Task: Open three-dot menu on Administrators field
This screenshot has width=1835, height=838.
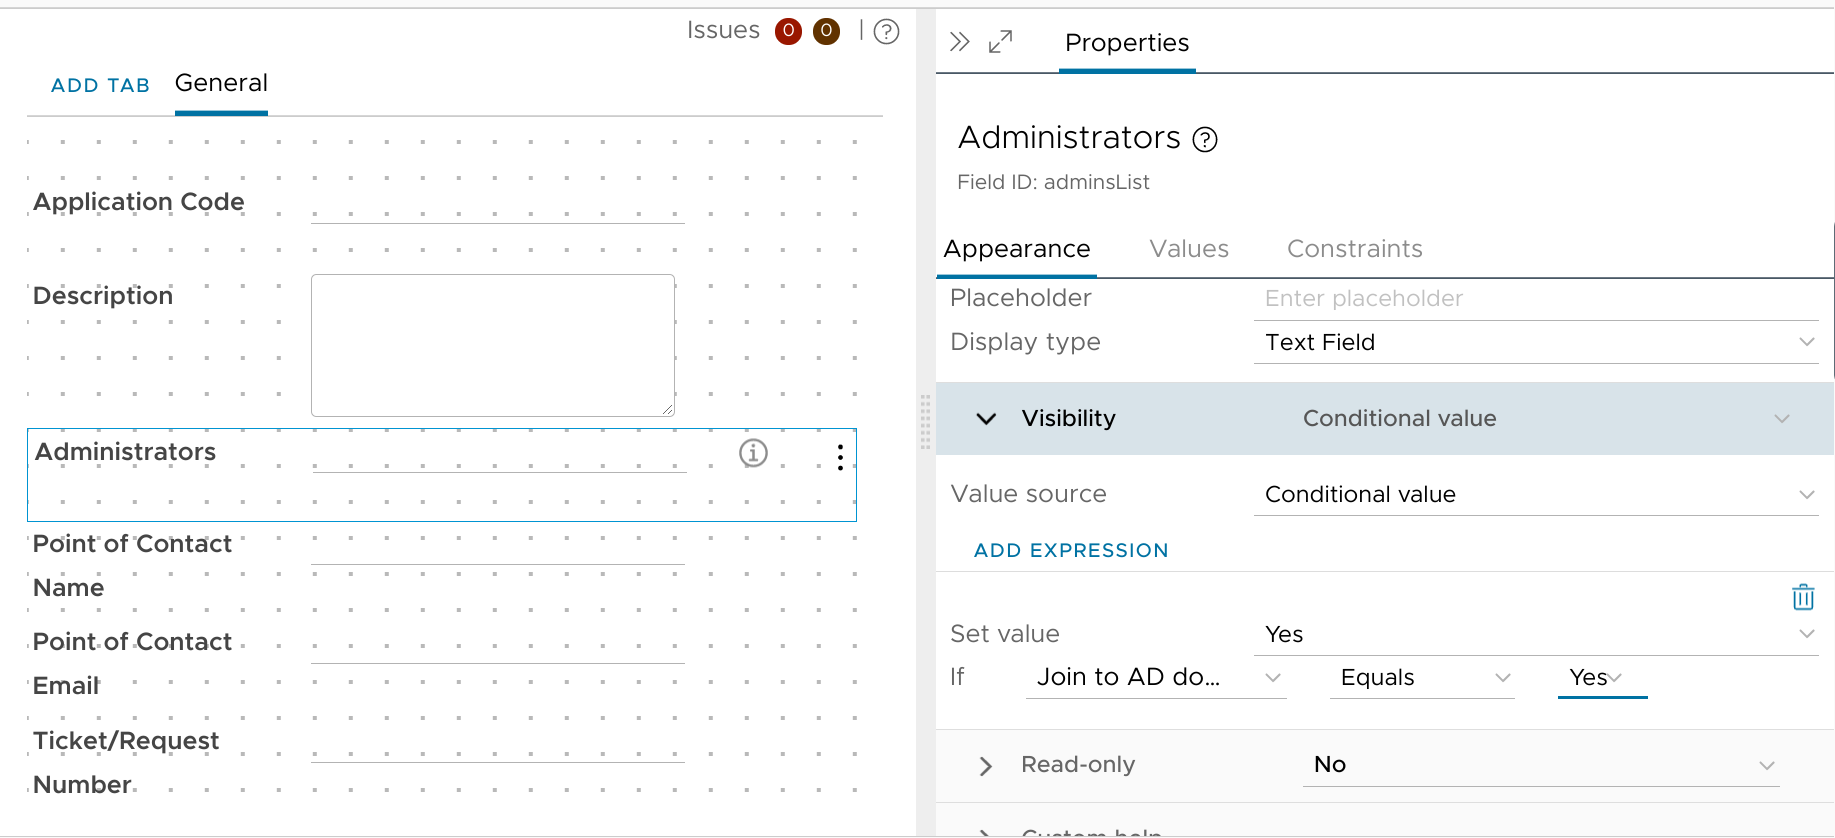Action: [x=840, y=457]
